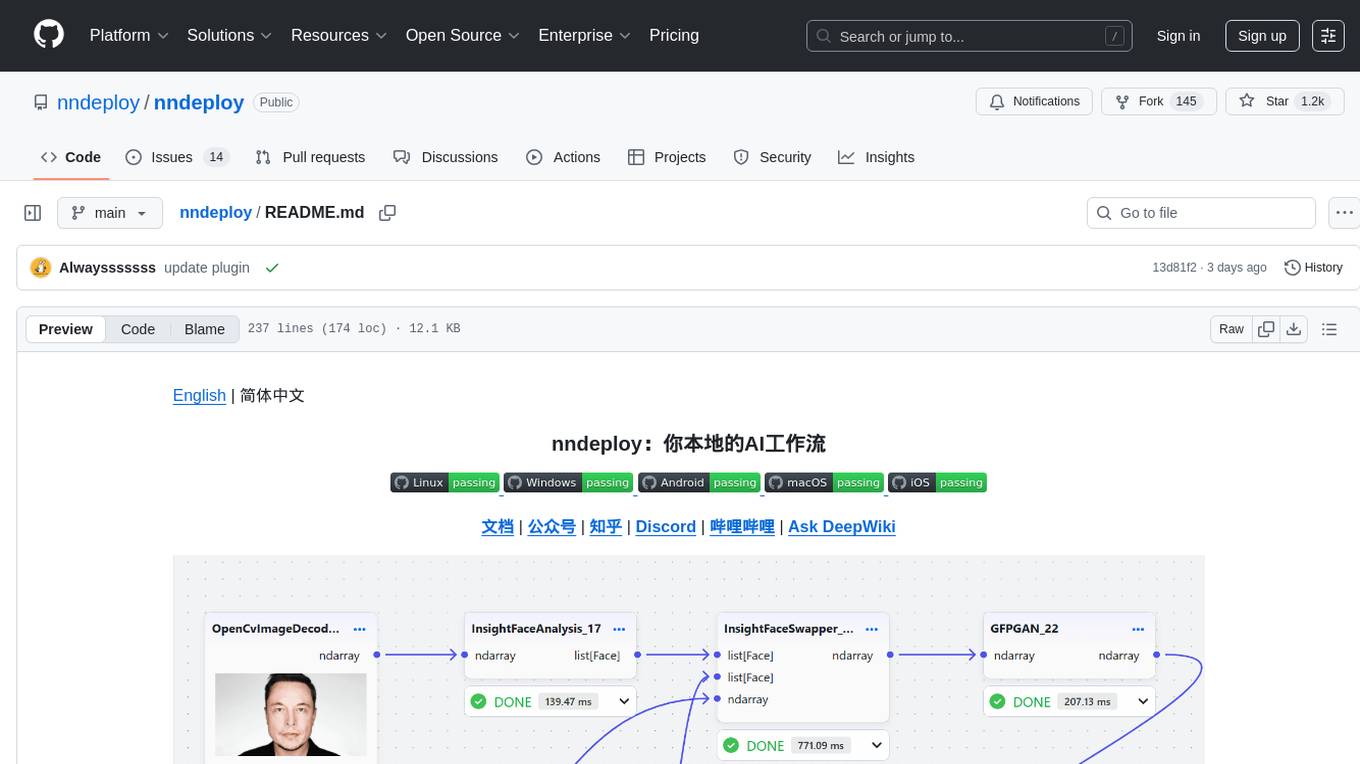Screen dimensions: 1360x764
Task: Click the Fork count 145
Action: click(1186, 101)
